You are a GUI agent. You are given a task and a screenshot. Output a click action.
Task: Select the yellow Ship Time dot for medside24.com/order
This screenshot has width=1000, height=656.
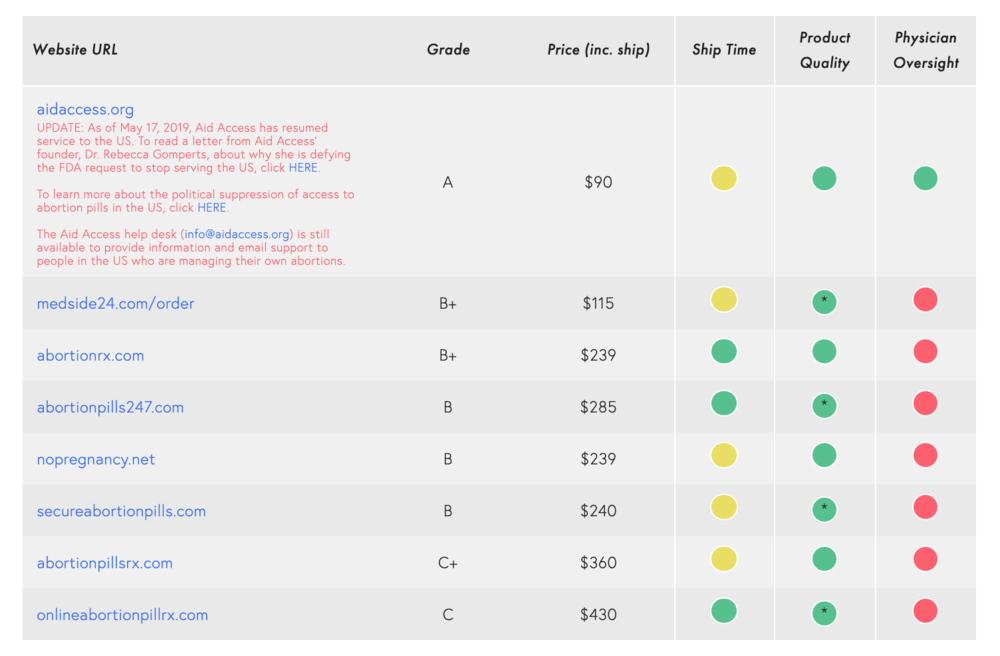pos(724,300)
